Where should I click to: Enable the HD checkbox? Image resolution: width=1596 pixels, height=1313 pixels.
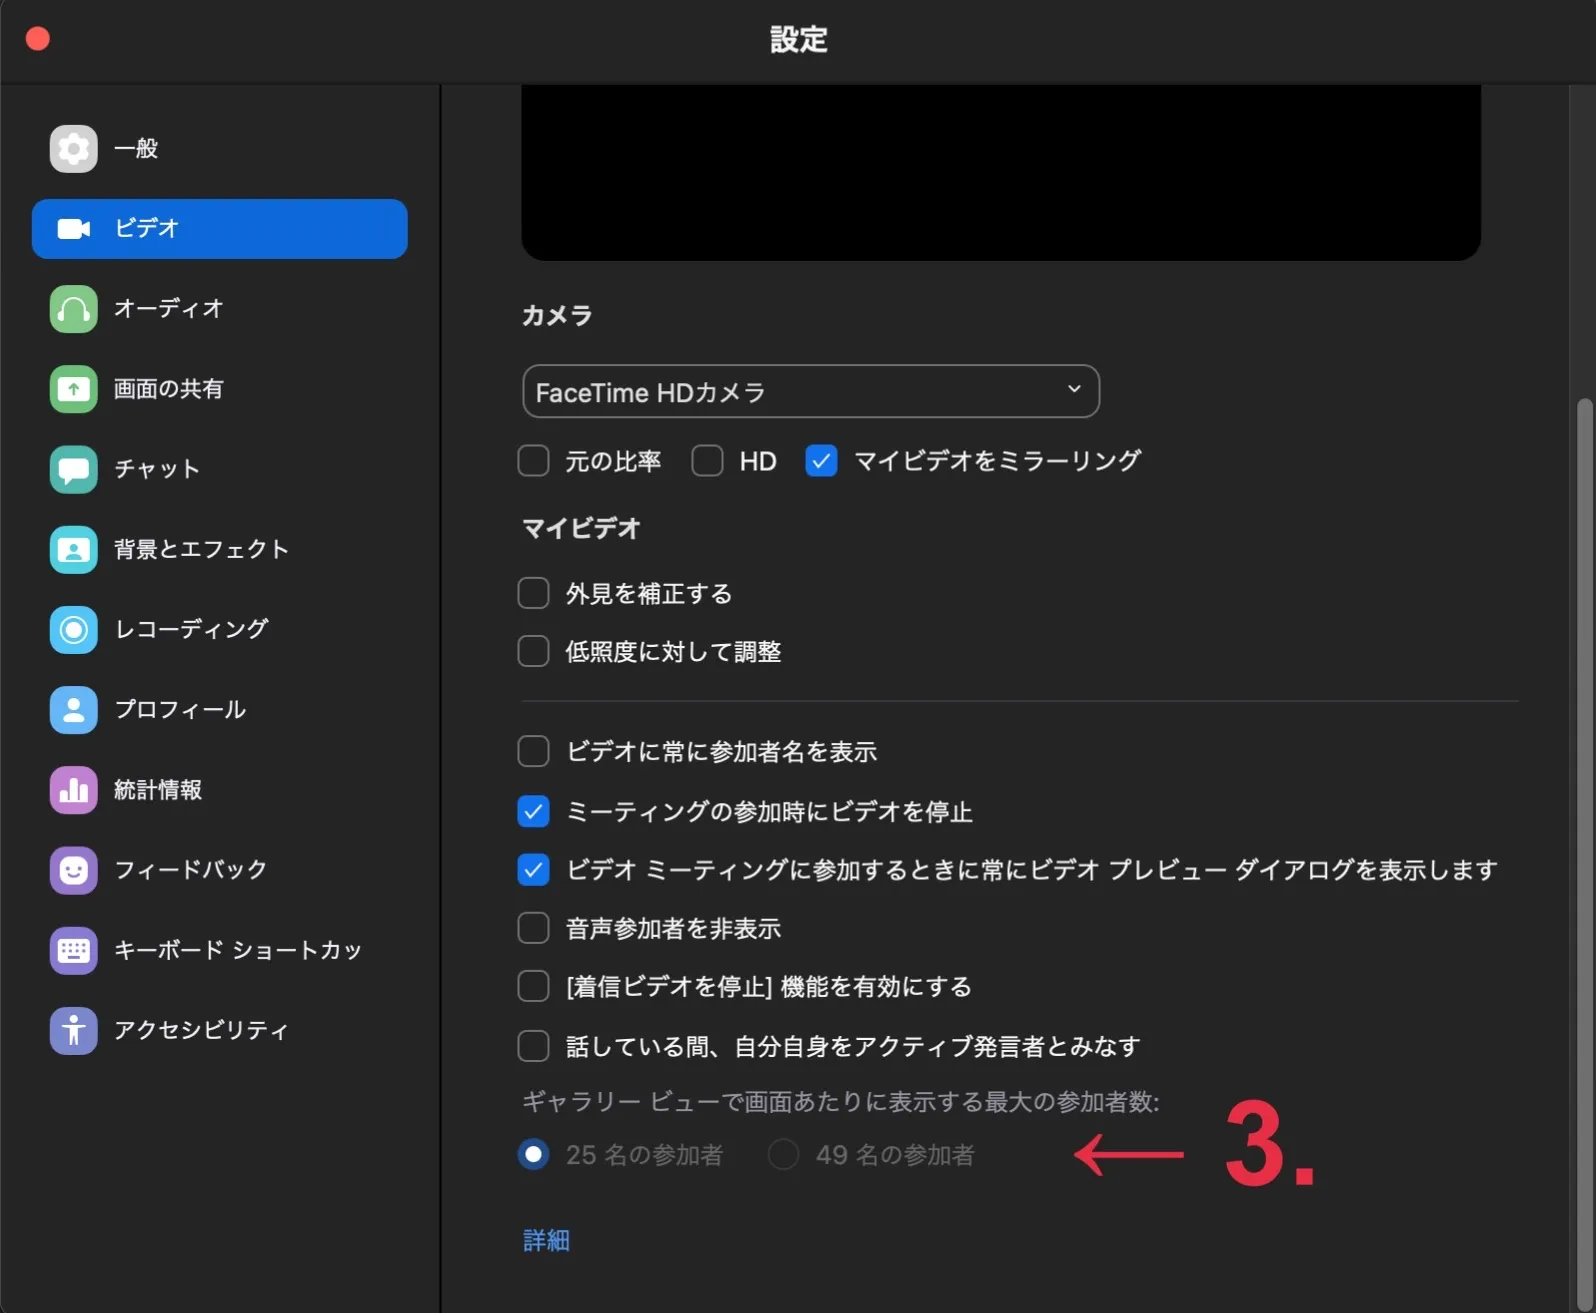coord(707,461)
